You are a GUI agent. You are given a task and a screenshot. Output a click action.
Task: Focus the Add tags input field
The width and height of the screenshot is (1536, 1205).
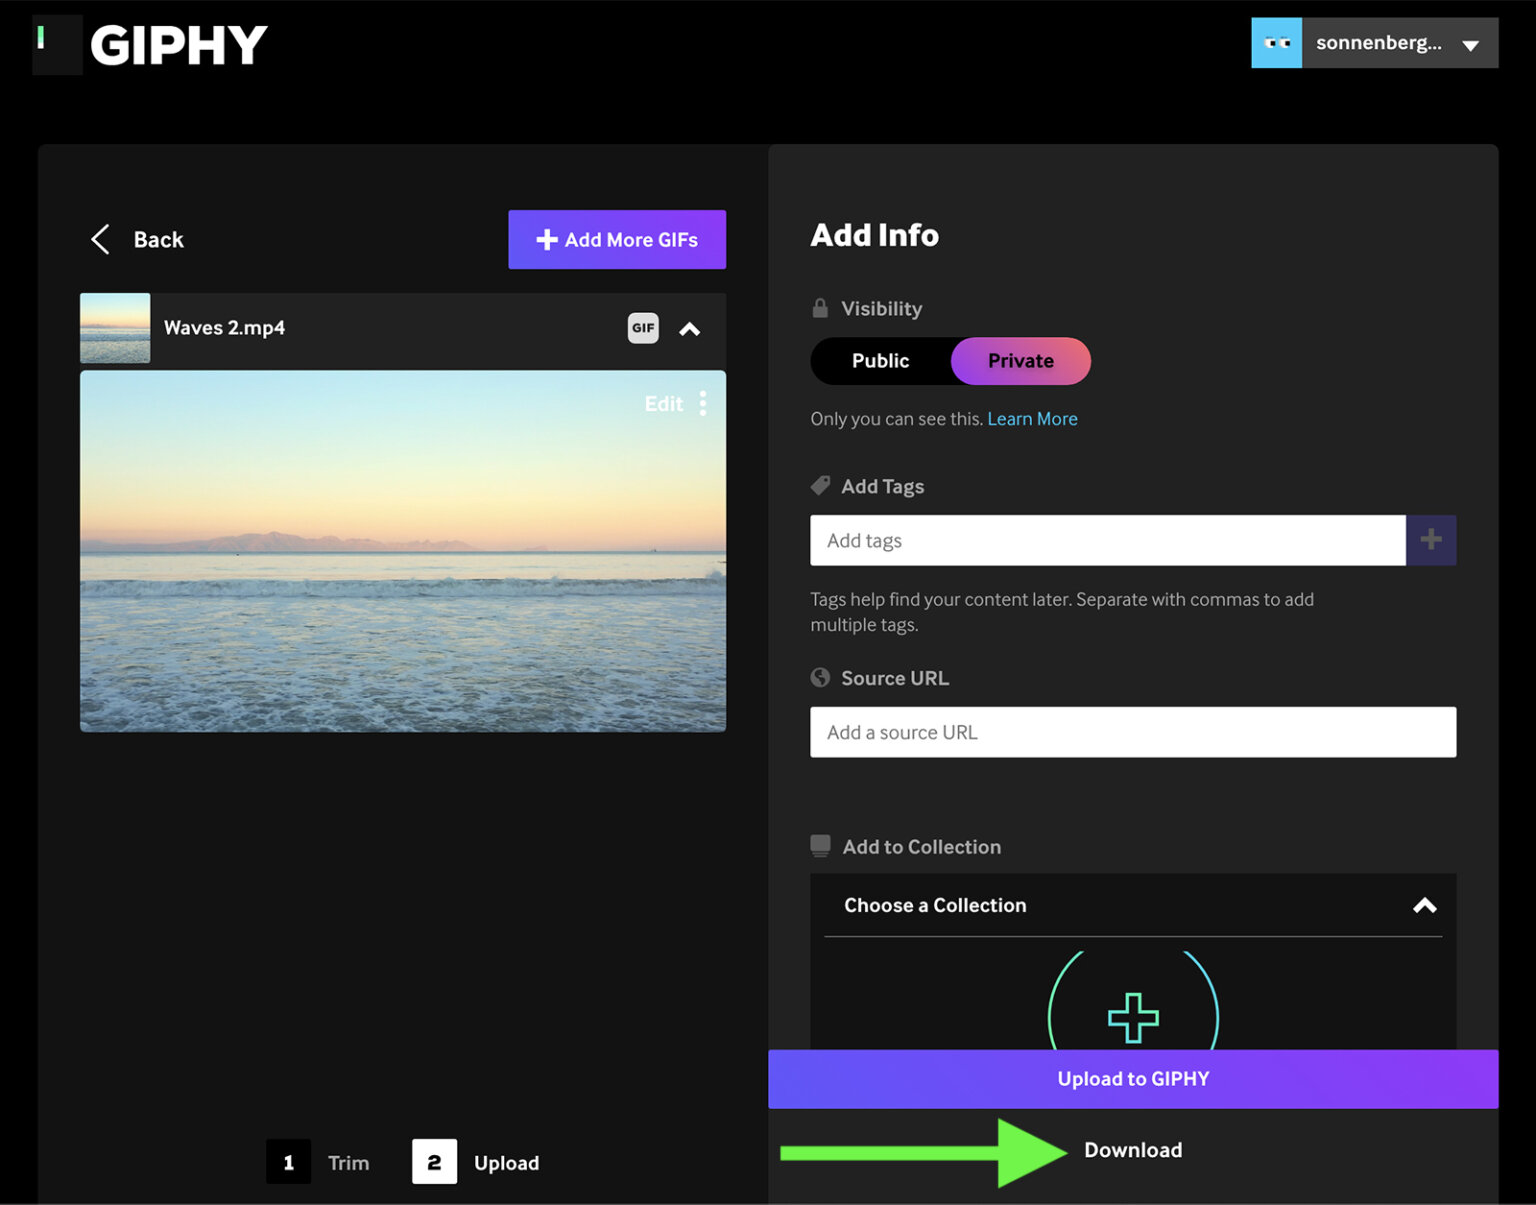pyautogui.click(x=1107, y=541)
